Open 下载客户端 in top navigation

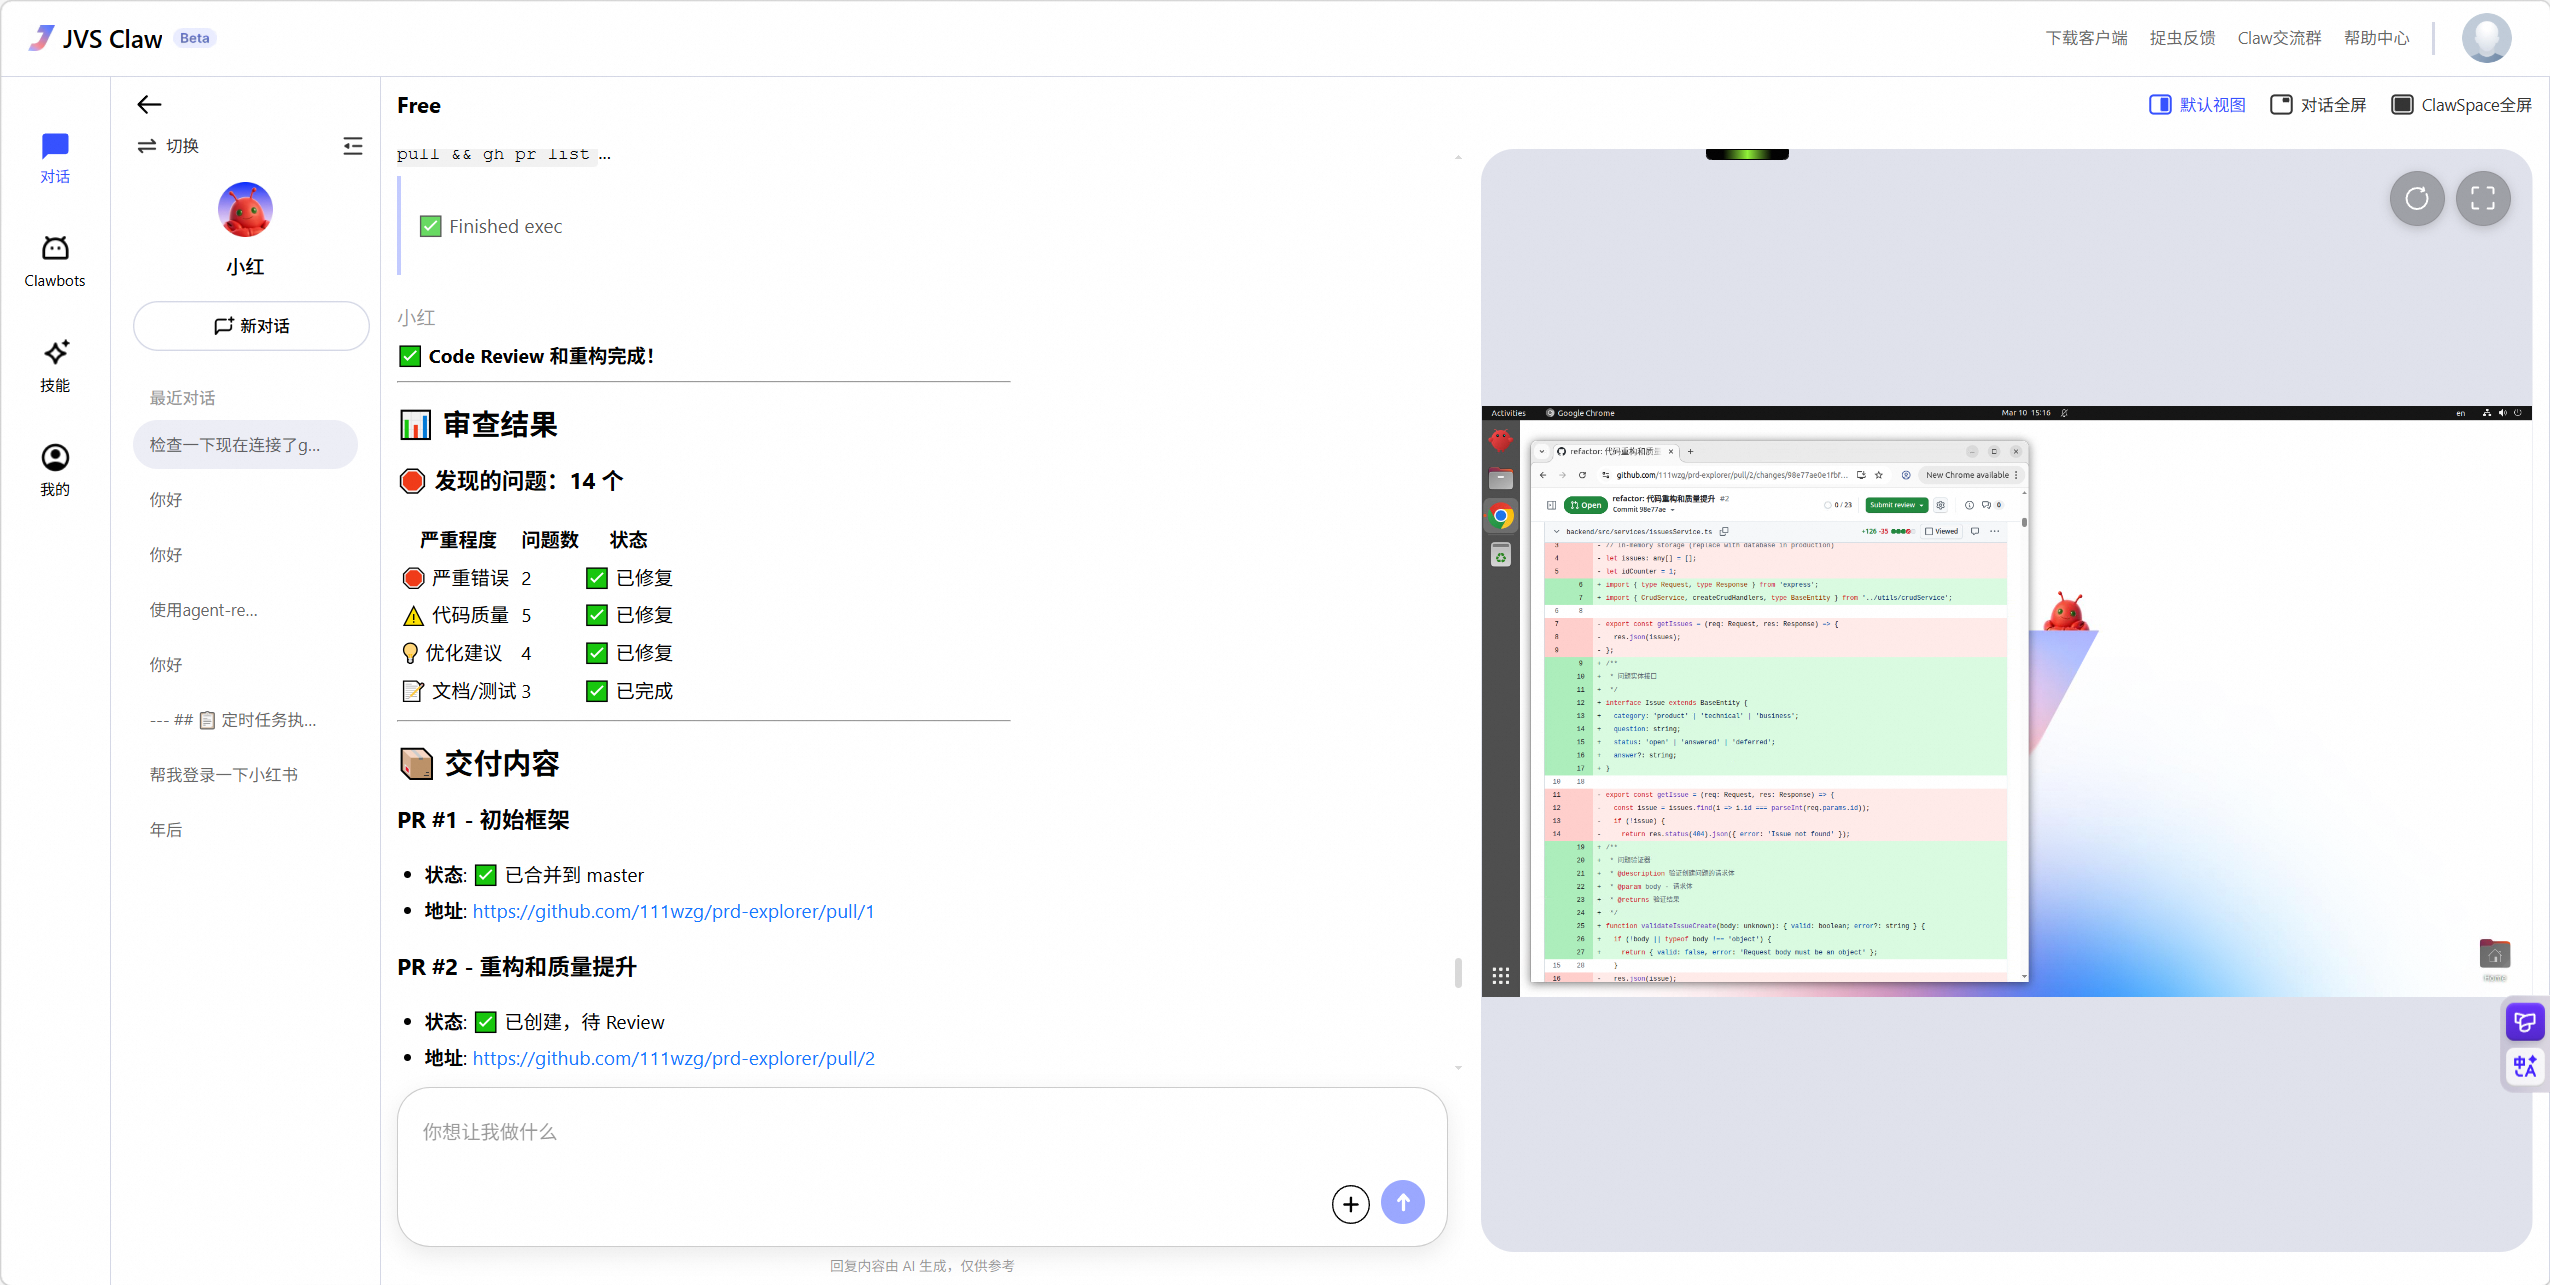pyautogui.click(x=2086, y=38)
